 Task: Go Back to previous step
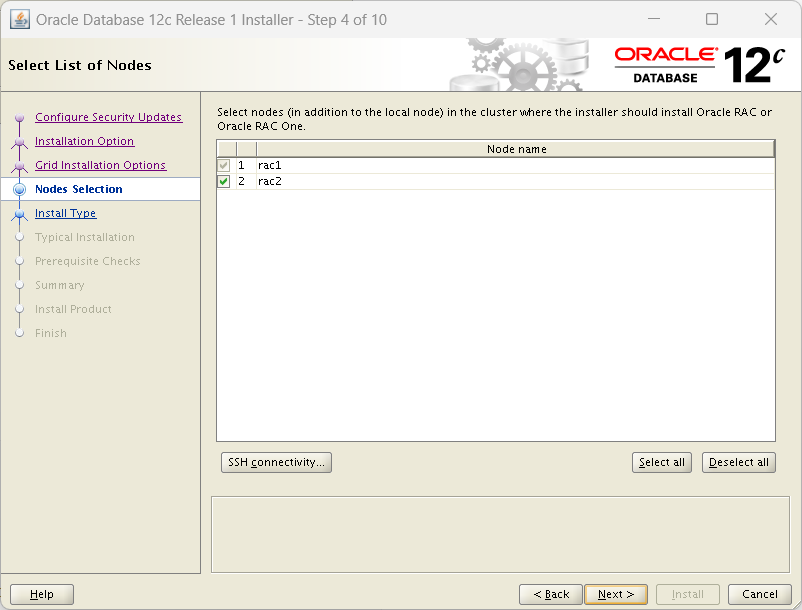(551, 594)
